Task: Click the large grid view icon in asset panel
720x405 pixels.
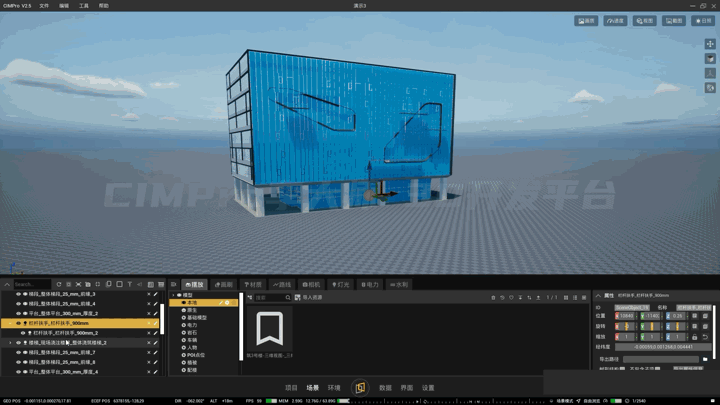Action: 566,298
